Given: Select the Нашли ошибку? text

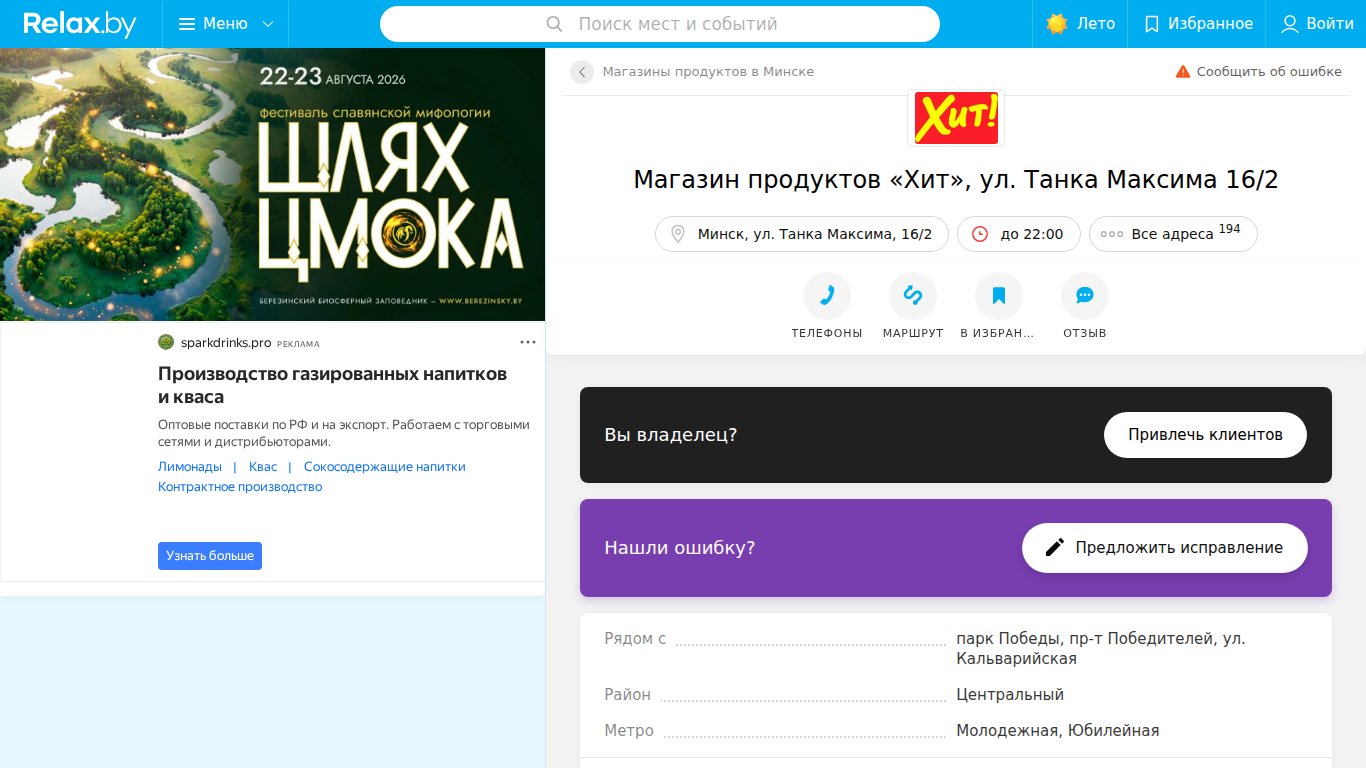Looking at the screenshot, I should coord(680,548).
